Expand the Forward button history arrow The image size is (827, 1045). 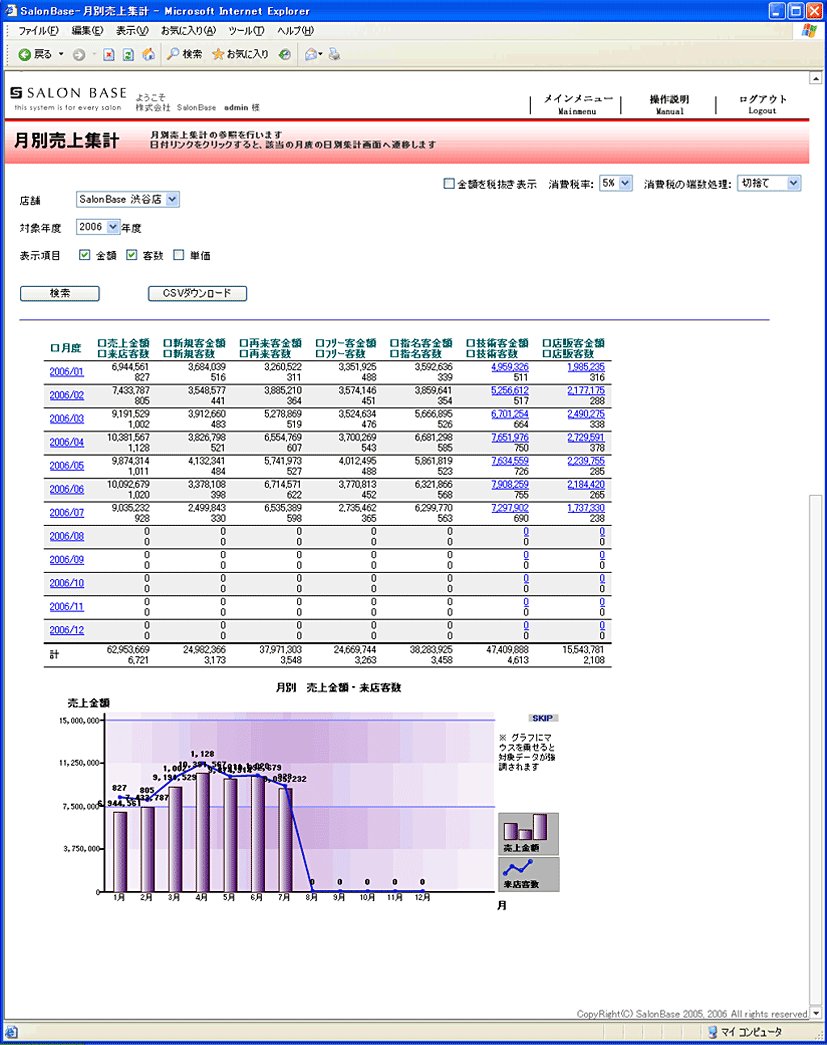pyautogui.click(x=94, y=55)
